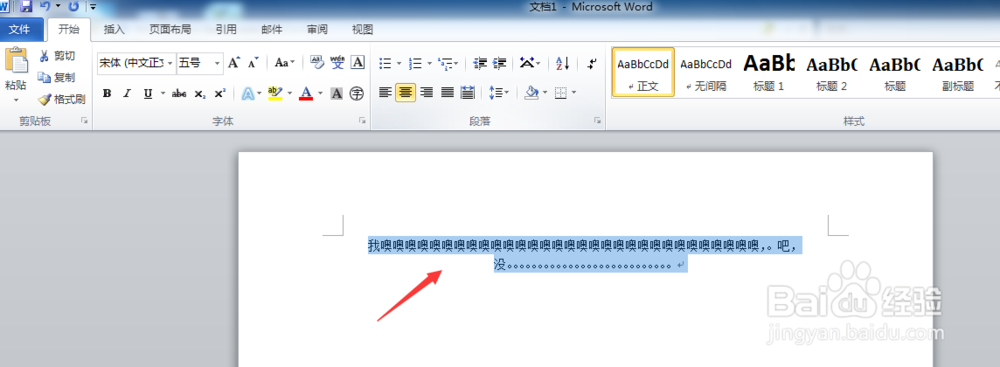Viewport: 1000px width, 367px height.
Task: Switch to the Mailings (邮件) tab
Action: pyautogui.click(x=272, y=29)
